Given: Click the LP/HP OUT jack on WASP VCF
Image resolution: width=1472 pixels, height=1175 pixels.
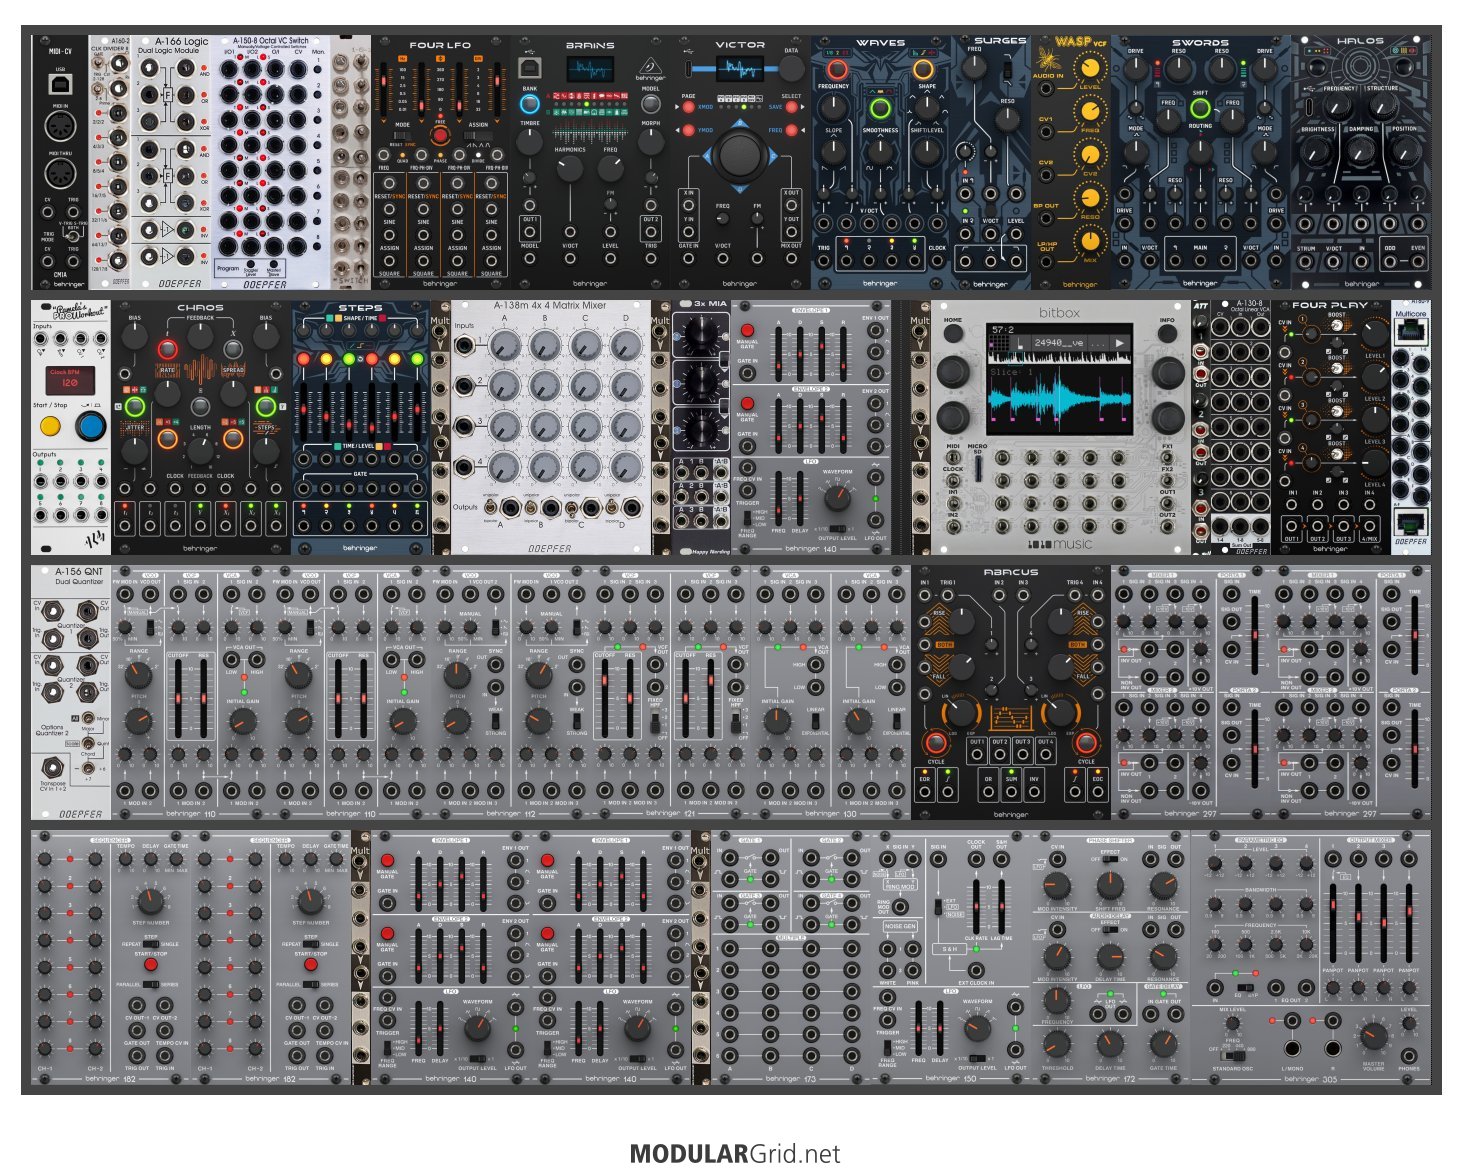Looking at the screenshot, I should click(x=1046, y=262).
